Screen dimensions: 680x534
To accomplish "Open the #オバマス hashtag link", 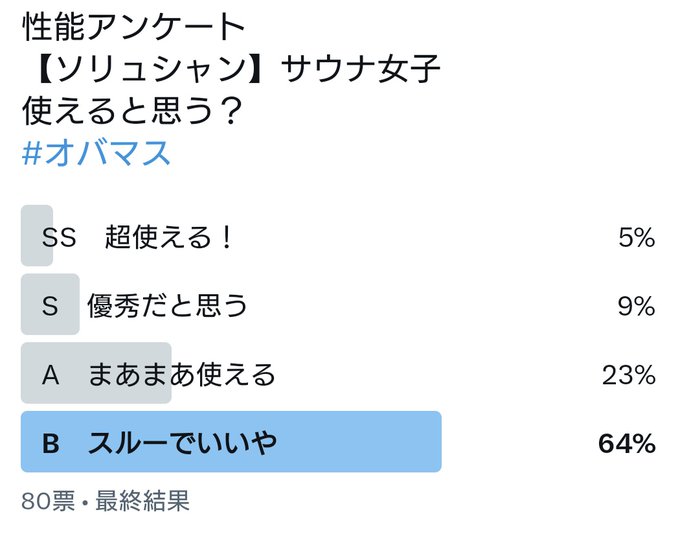I will pos(96,153).
